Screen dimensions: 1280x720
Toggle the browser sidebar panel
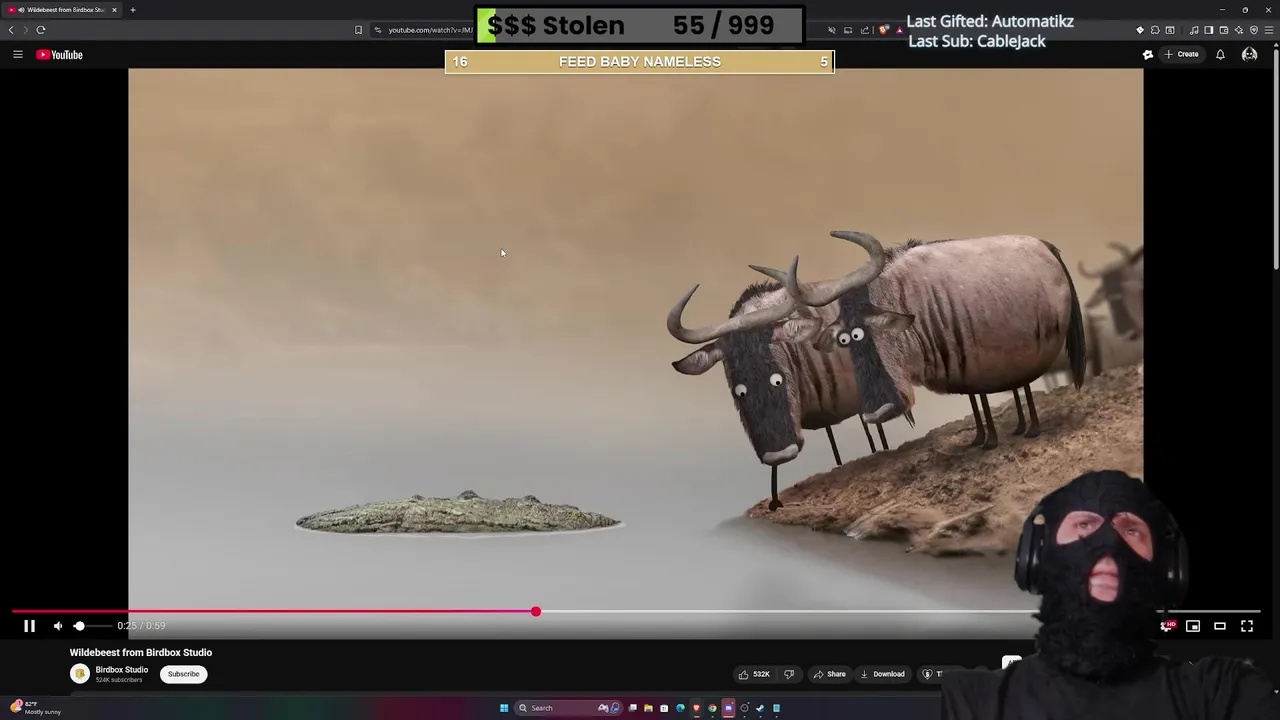point(1208,30)
